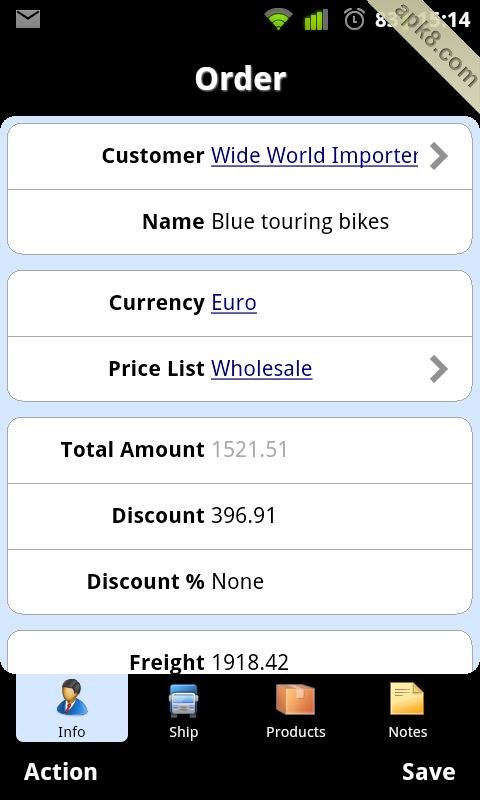Open the Action menu
Image resolution: width=480 pixels, height=800 pixels.
click(x=61, y=771)
